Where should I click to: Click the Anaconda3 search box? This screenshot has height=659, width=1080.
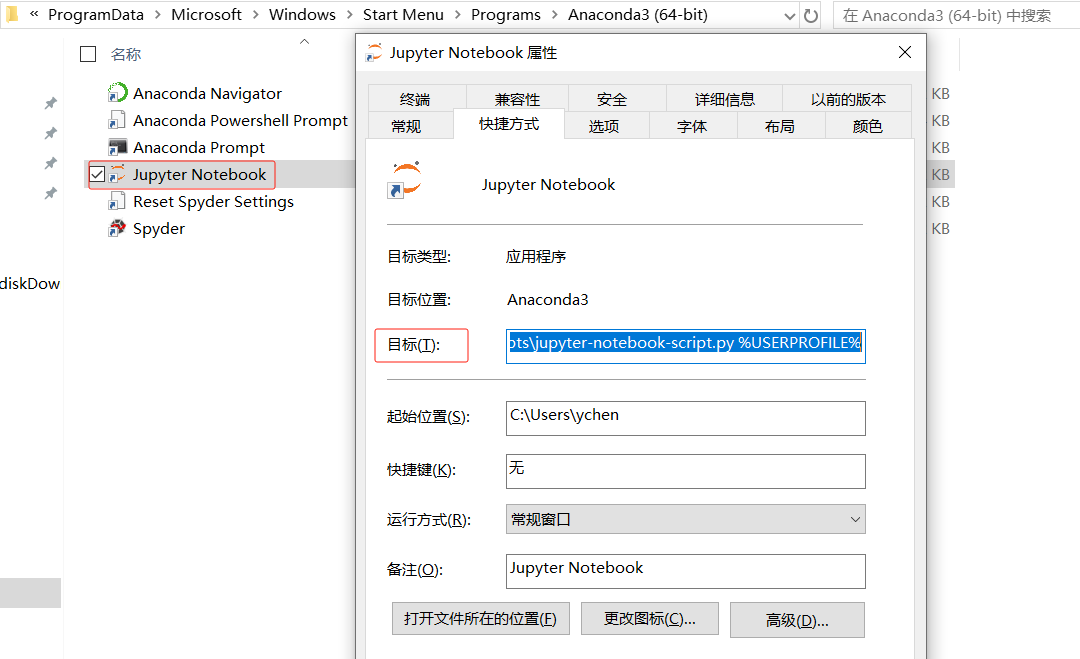tap(956, 15)
